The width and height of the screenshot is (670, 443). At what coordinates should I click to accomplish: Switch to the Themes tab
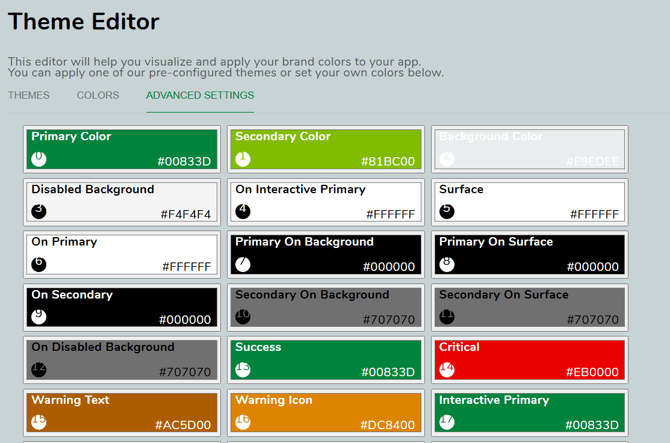coord(29,96)
